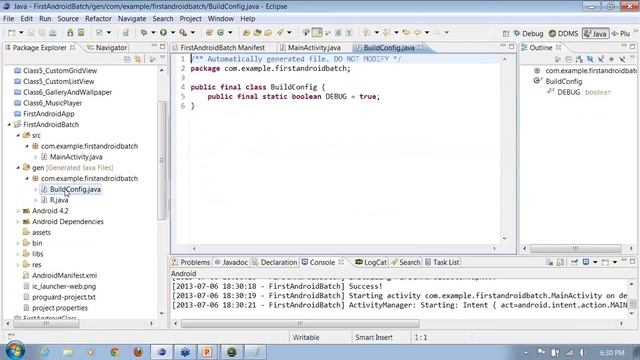Switch to the Debug perspective
The height and width of the screenshot is (360, 640).
(x=529, y=33)
